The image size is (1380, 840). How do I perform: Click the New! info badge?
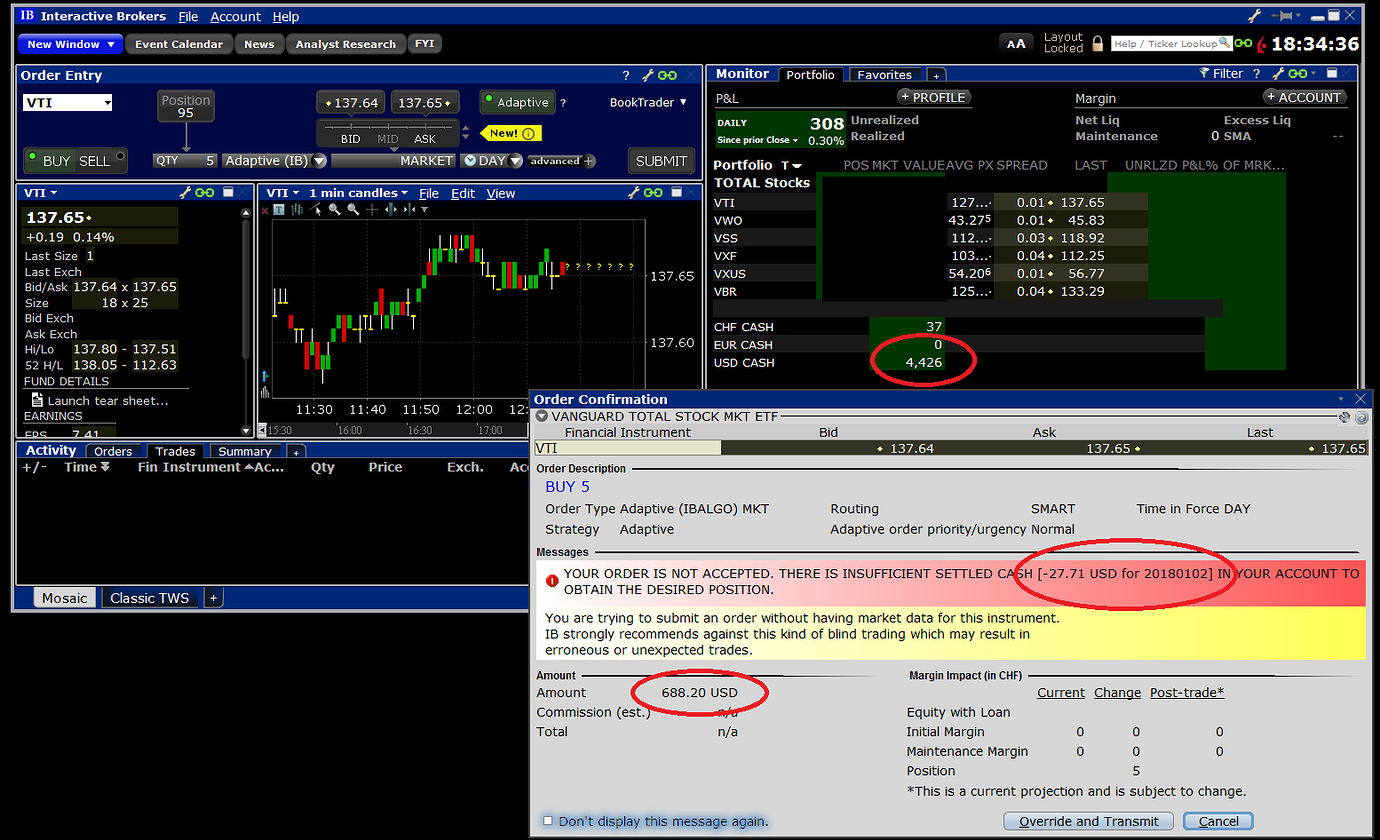(513, 133)
